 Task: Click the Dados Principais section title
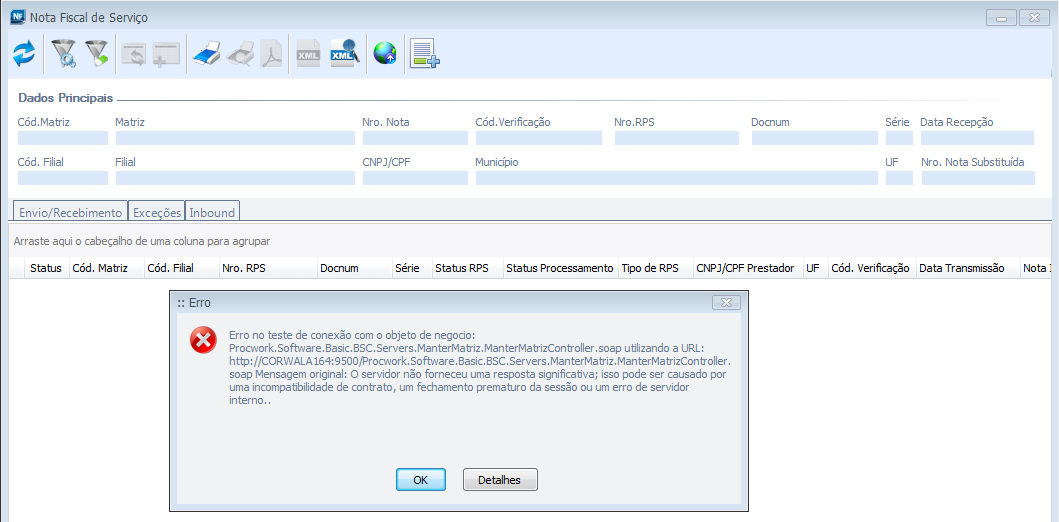coord(66,99)
